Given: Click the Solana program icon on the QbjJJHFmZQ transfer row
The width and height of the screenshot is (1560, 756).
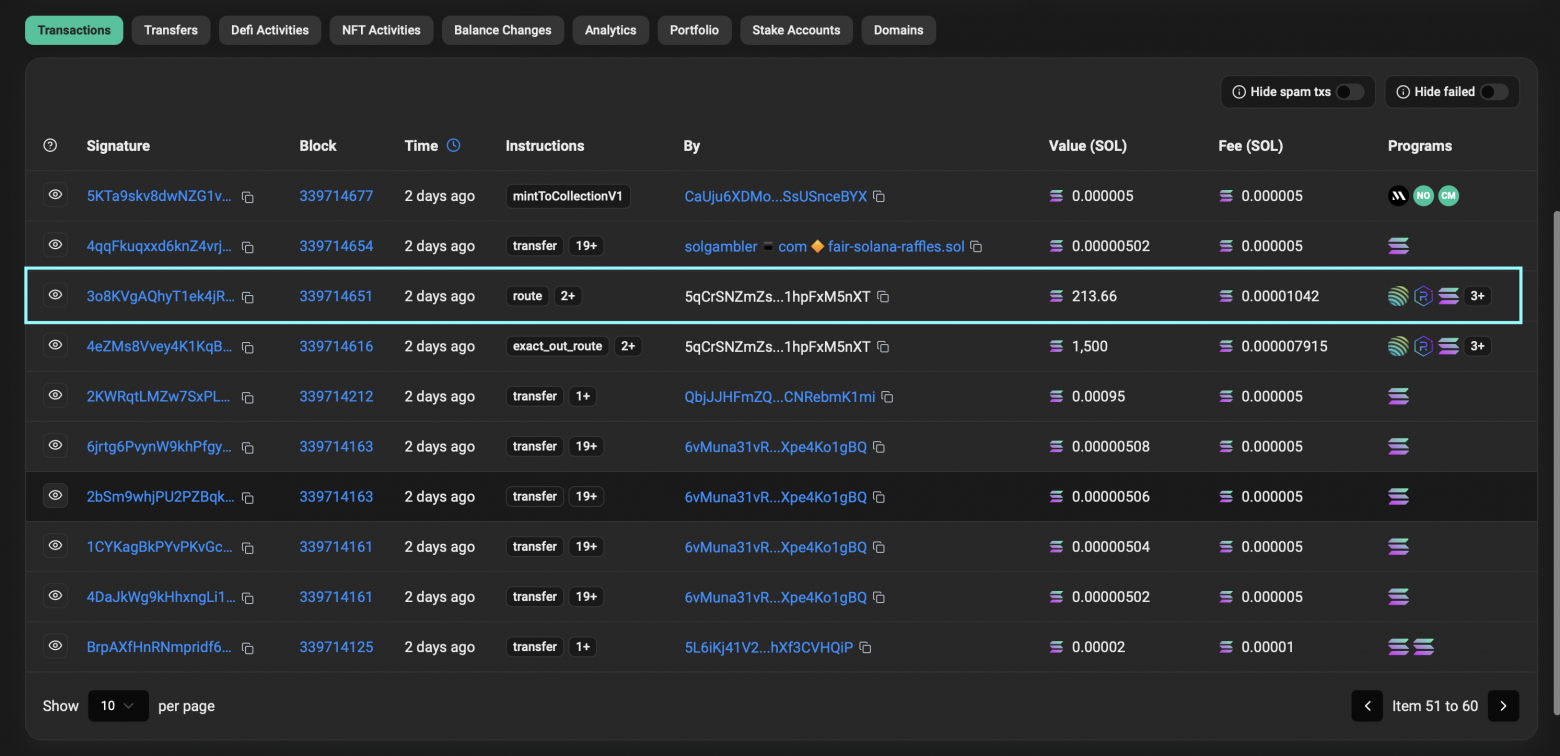Looking at the screenshot, I should (x=1398, y=396).
